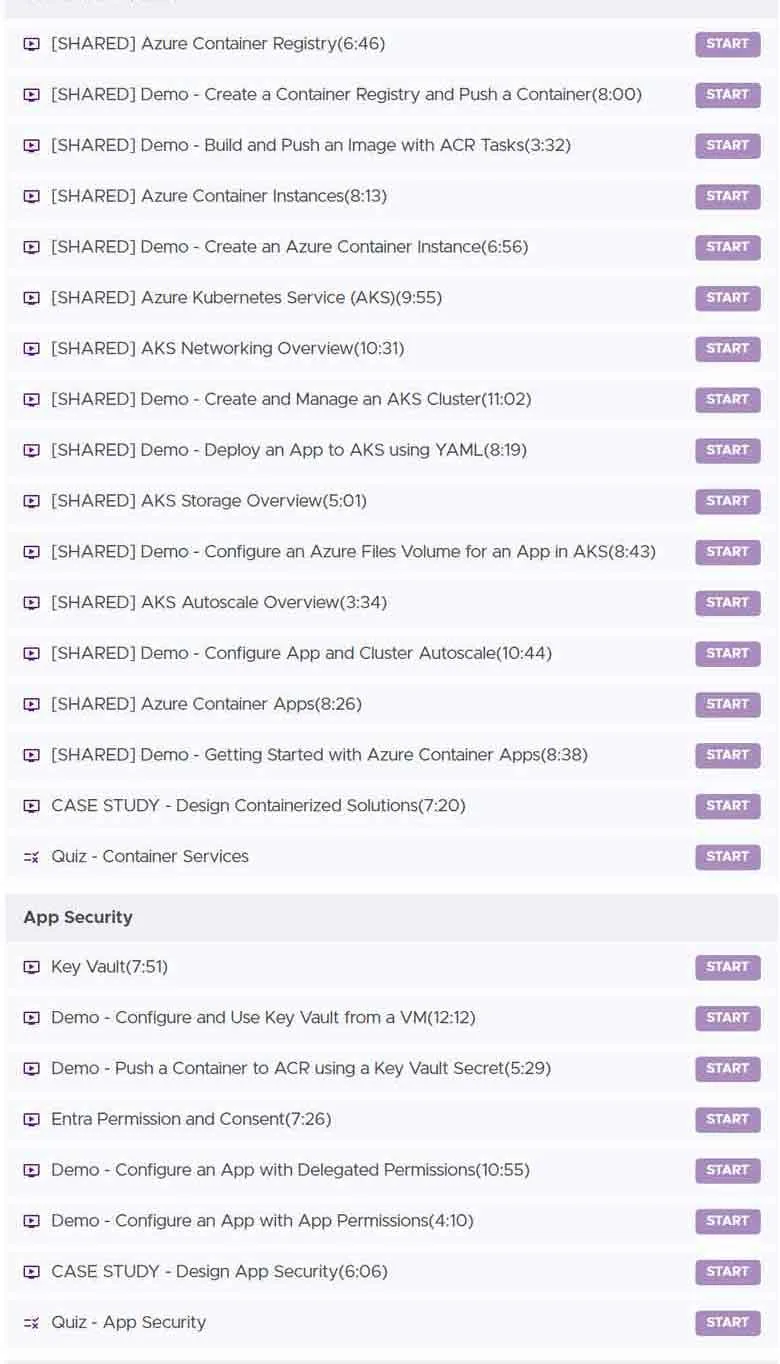Screen dimensions: 780x1364
Task: Click video icon for Create a Container Registry demo
Action: (32, 95)
